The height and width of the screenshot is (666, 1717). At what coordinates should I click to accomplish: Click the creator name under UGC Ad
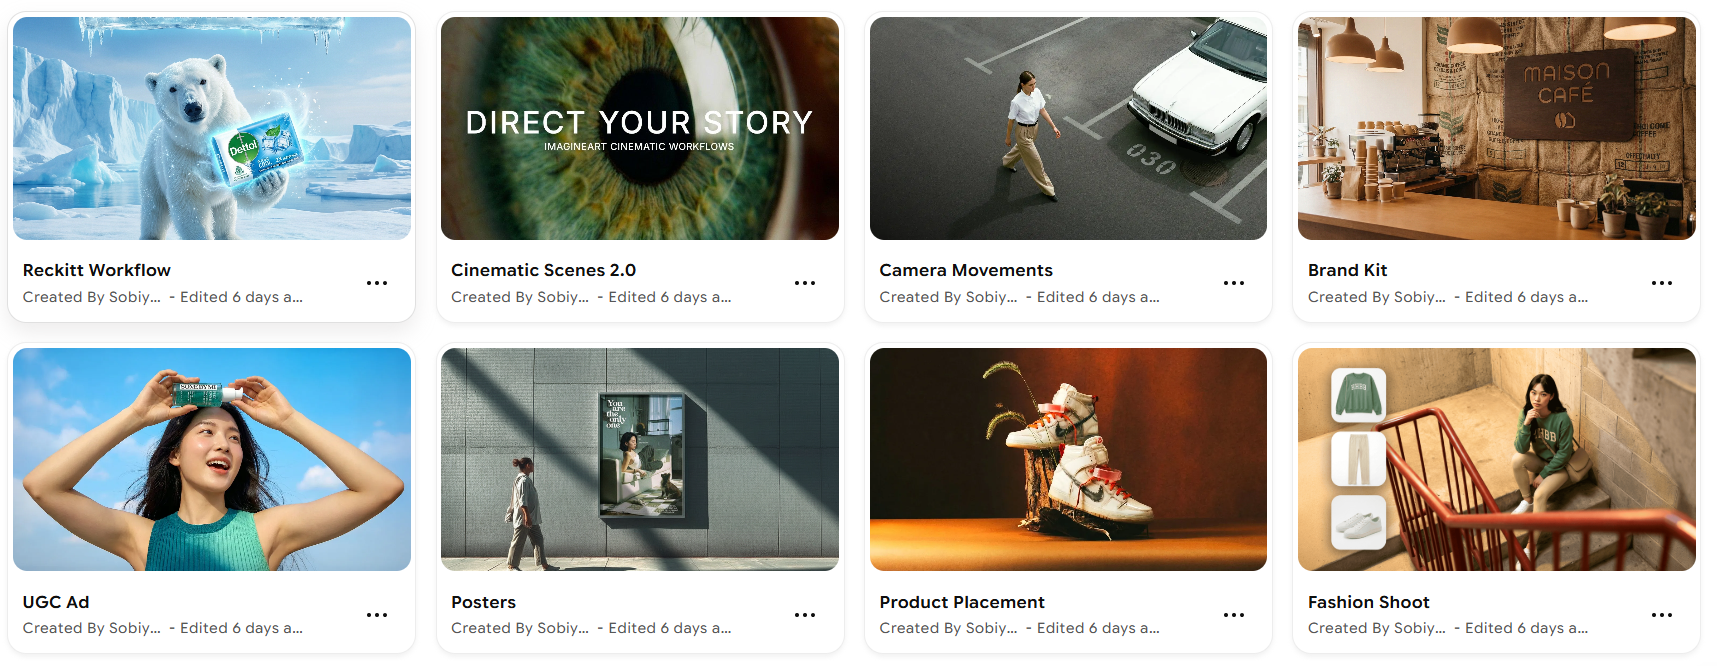pyautogui.click(x=92, y=628)
